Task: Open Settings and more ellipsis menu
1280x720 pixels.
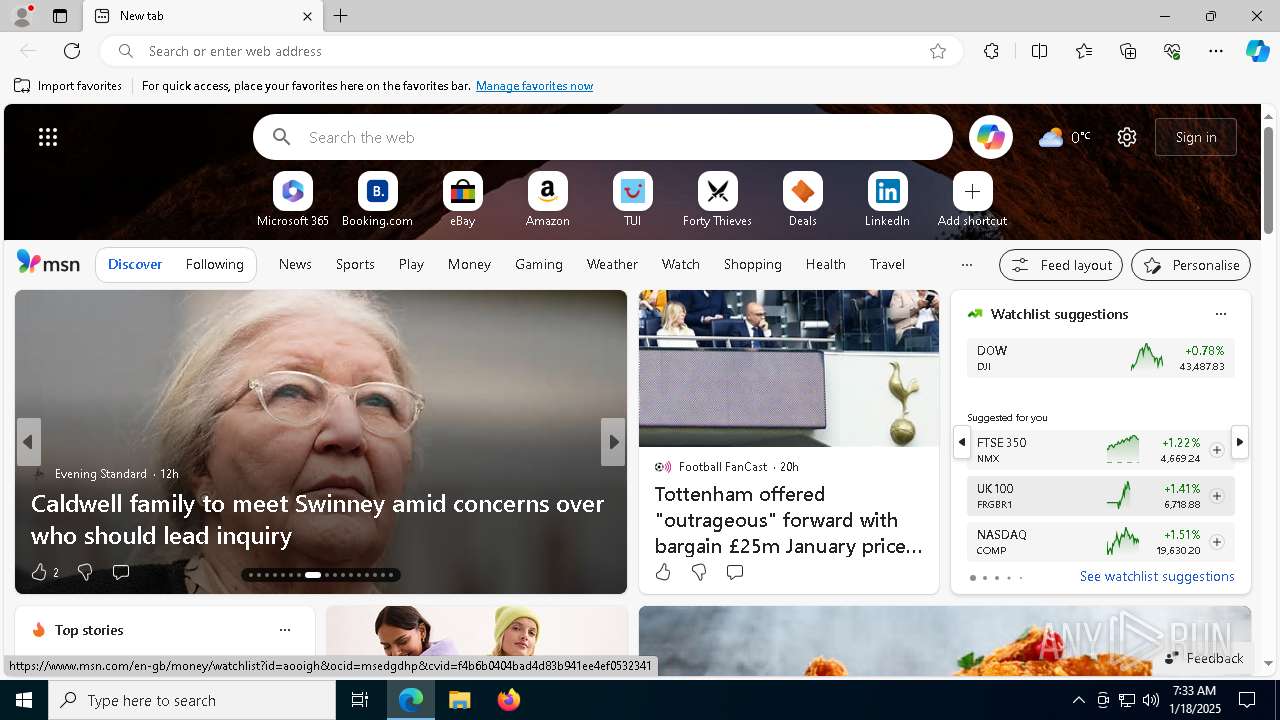Action: 1216,51
